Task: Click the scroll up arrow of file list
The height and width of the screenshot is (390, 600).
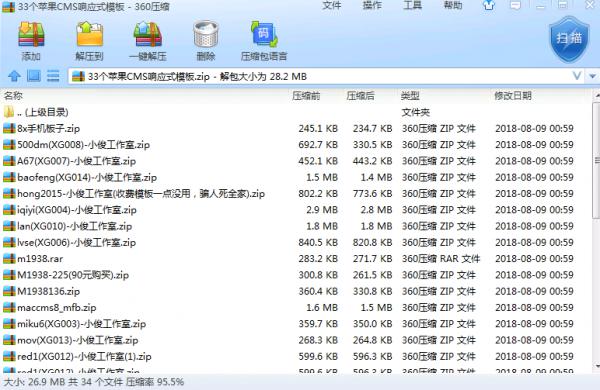Action: pos(596,95)
